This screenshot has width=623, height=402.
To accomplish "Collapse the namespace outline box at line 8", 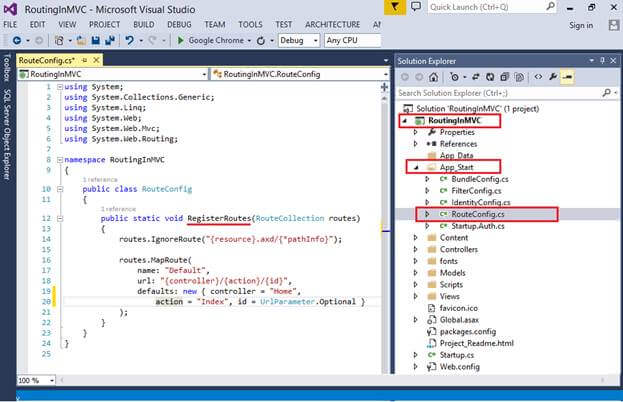I will point(60,160).
